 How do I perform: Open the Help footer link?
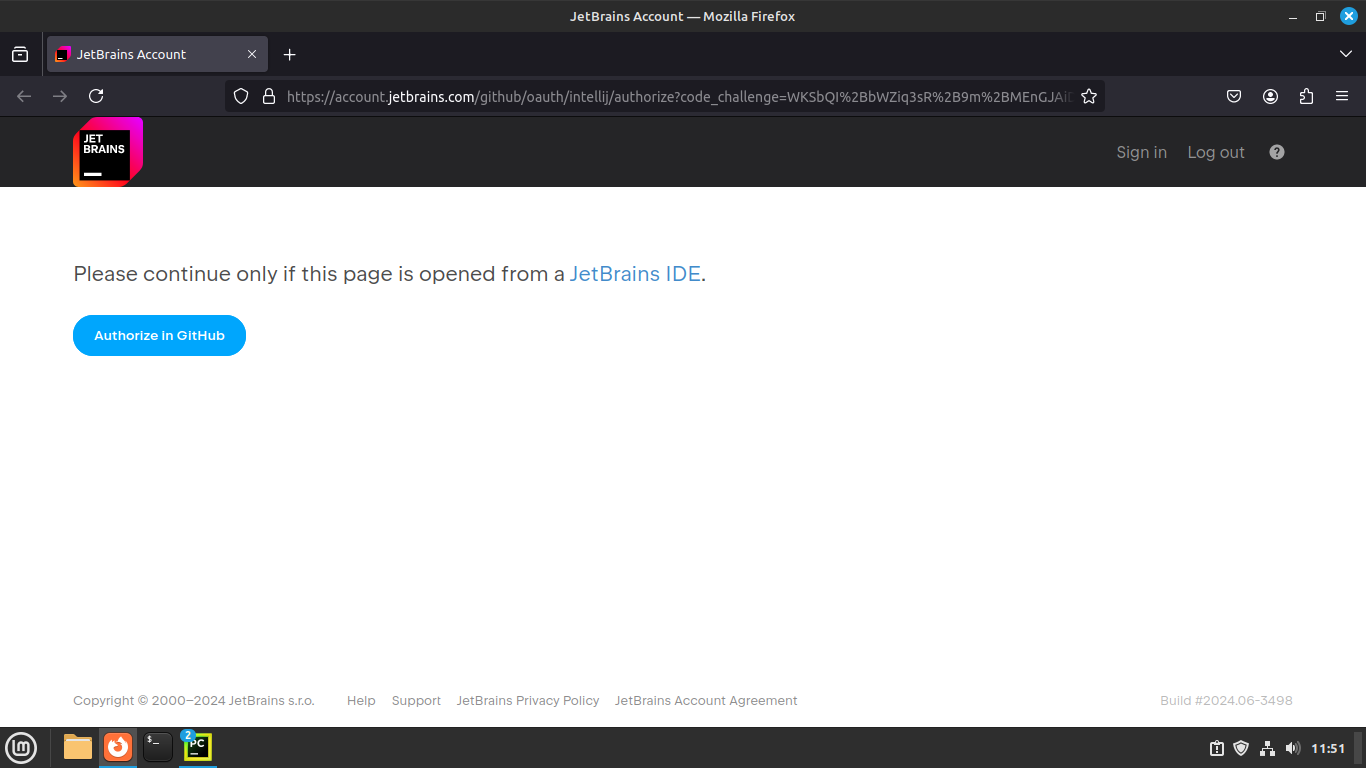[361, 701]
